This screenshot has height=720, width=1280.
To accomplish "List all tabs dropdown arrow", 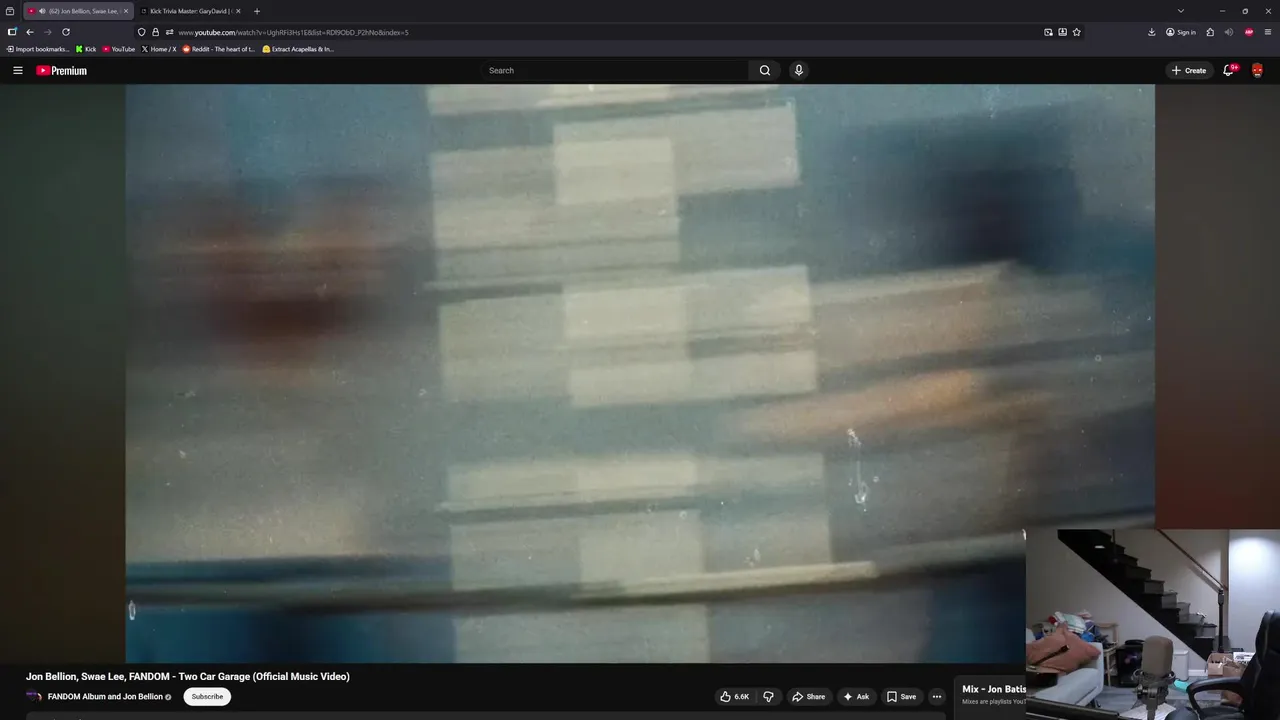I will coord(1181,11).
